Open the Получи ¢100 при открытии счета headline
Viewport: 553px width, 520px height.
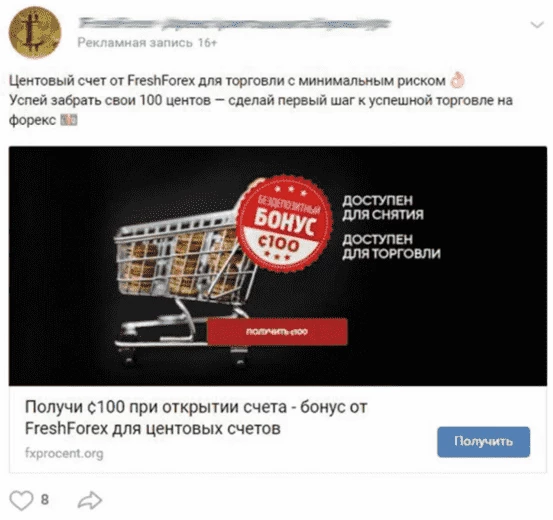pos(196,407)
